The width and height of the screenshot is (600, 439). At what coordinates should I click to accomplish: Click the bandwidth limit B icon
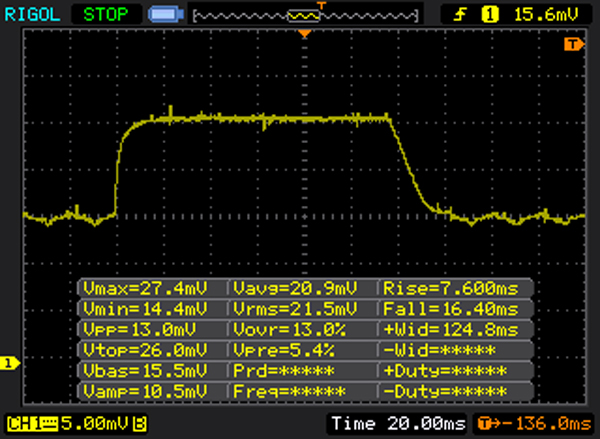pyautogui.click(x=140, y=424)
